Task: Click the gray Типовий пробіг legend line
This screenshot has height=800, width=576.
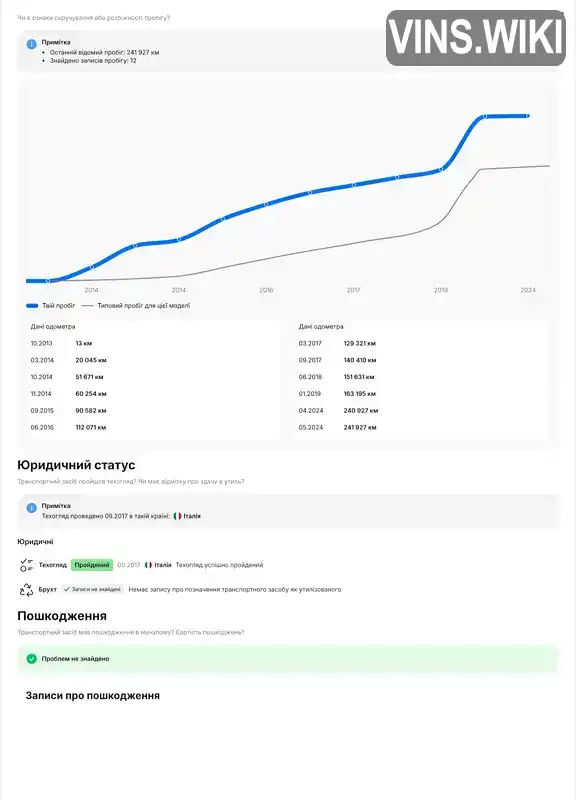Action: [x=88, y=306]
